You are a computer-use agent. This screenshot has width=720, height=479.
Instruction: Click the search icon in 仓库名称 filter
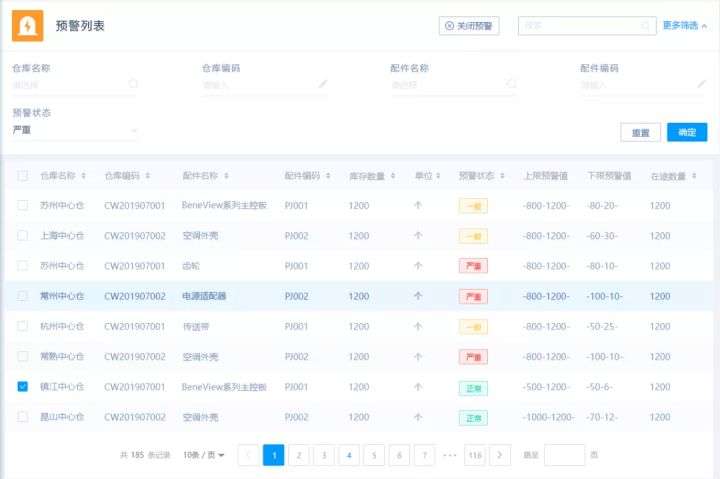[x=133, y=85]
